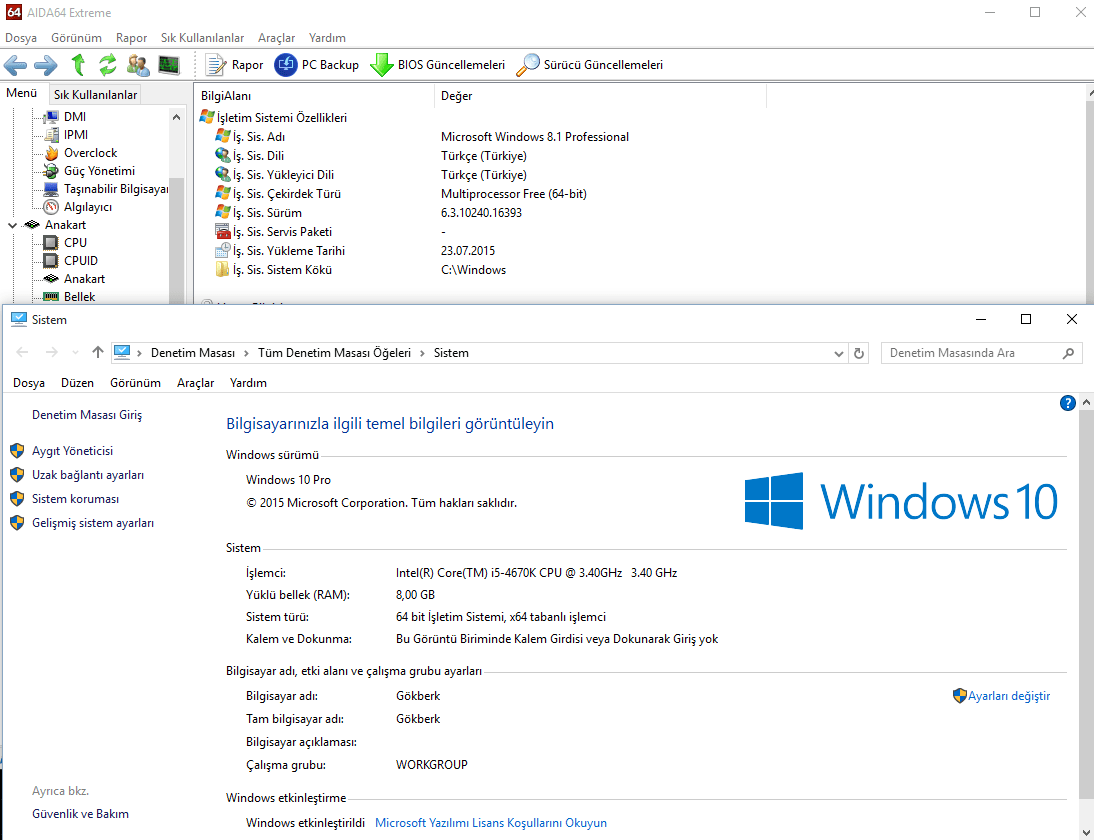Click the Değer column header
This screenshot has width=1094, height=840.
[x=600, y=96]
